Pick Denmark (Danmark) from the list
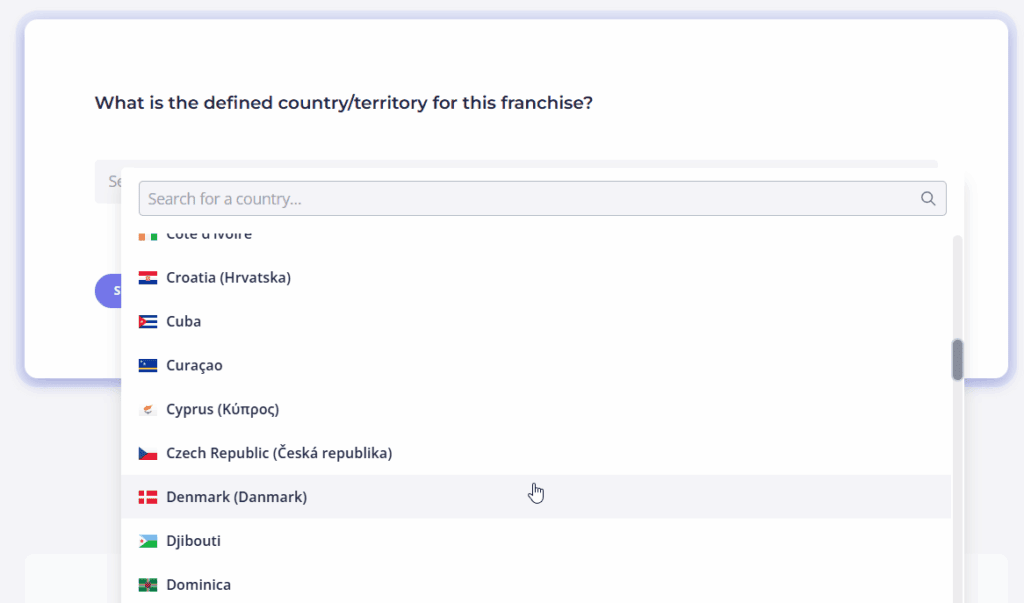The height and width of the screenshot is (603, 1024). 536,497
